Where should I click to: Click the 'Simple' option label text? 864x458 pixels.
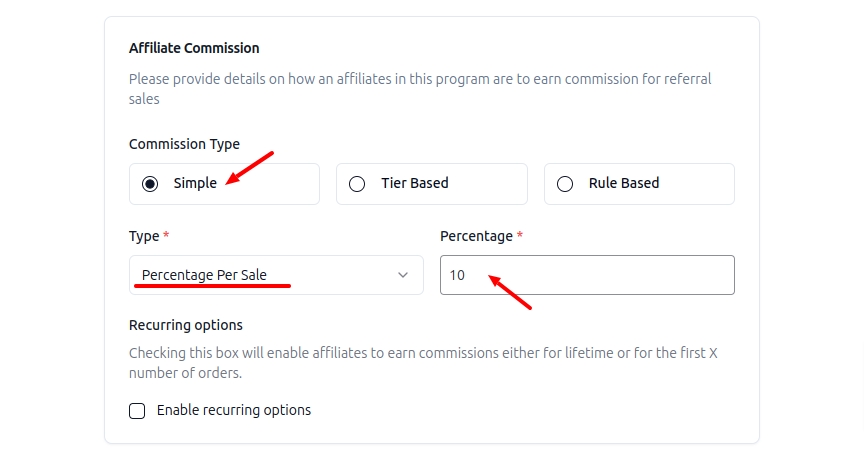pyautogui.click(x=195, y=184)
